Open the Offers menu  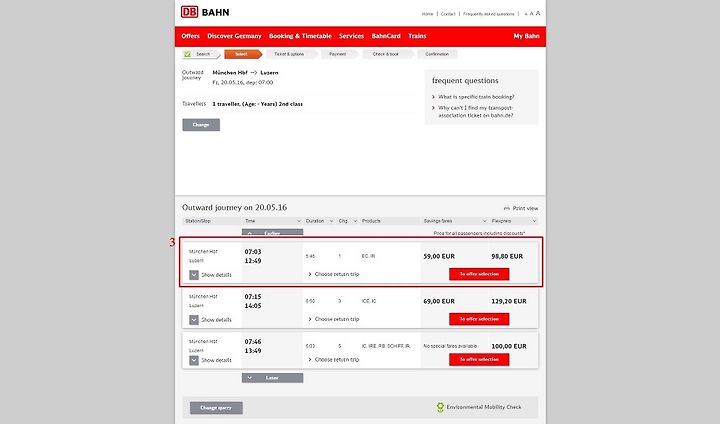(x=190, y=36)
